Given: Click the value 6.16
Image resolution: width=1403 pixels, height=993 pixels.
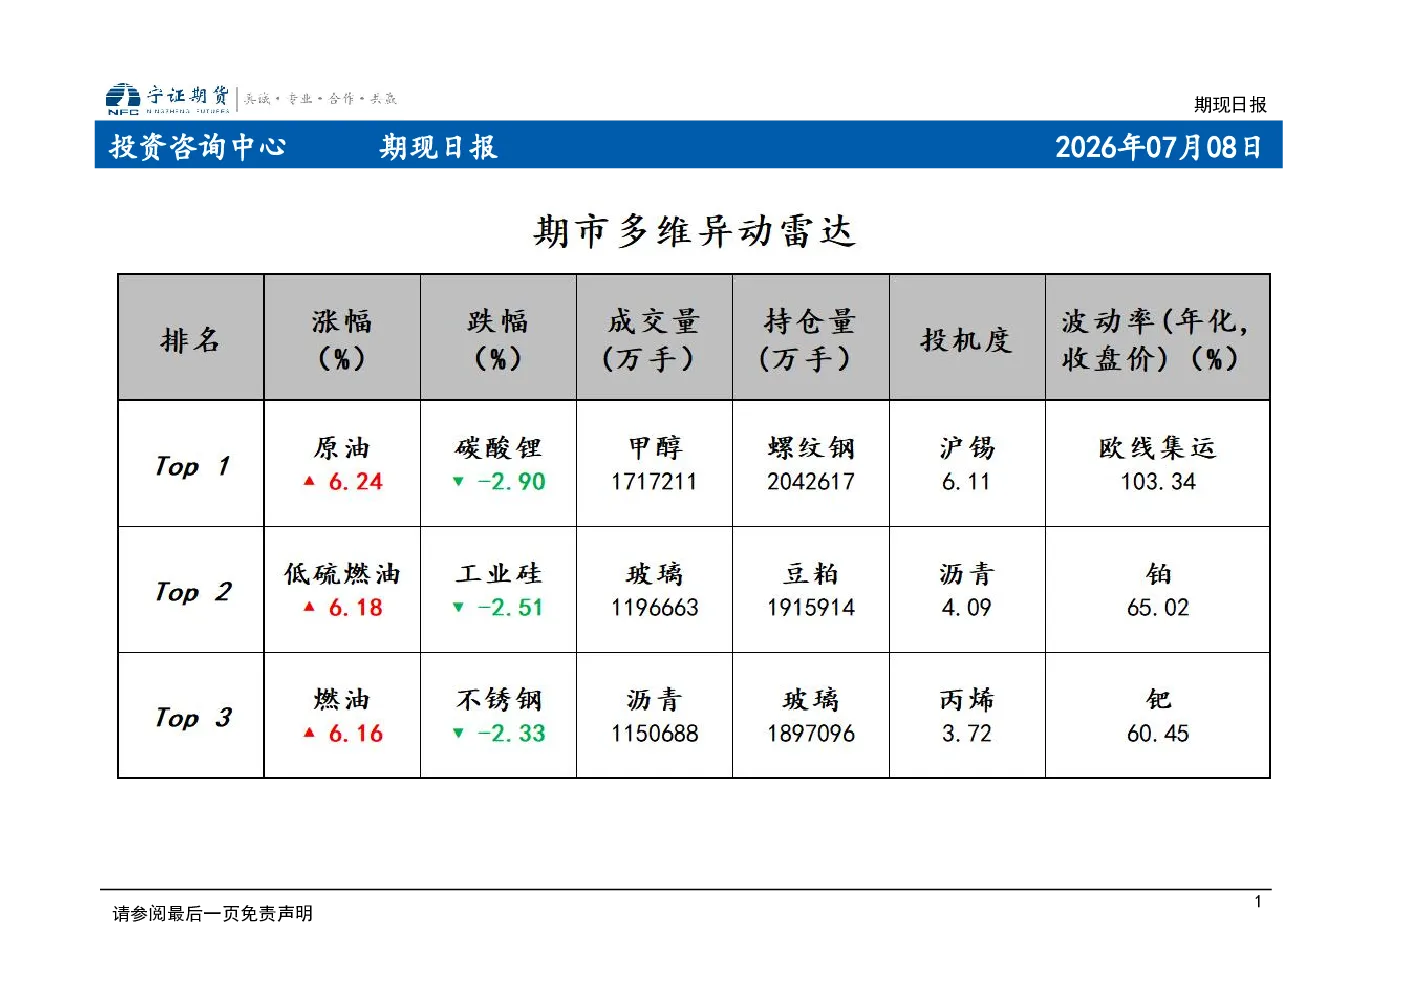Looking at the screenshot, I should pyautogui.click(x=355, y=733).
